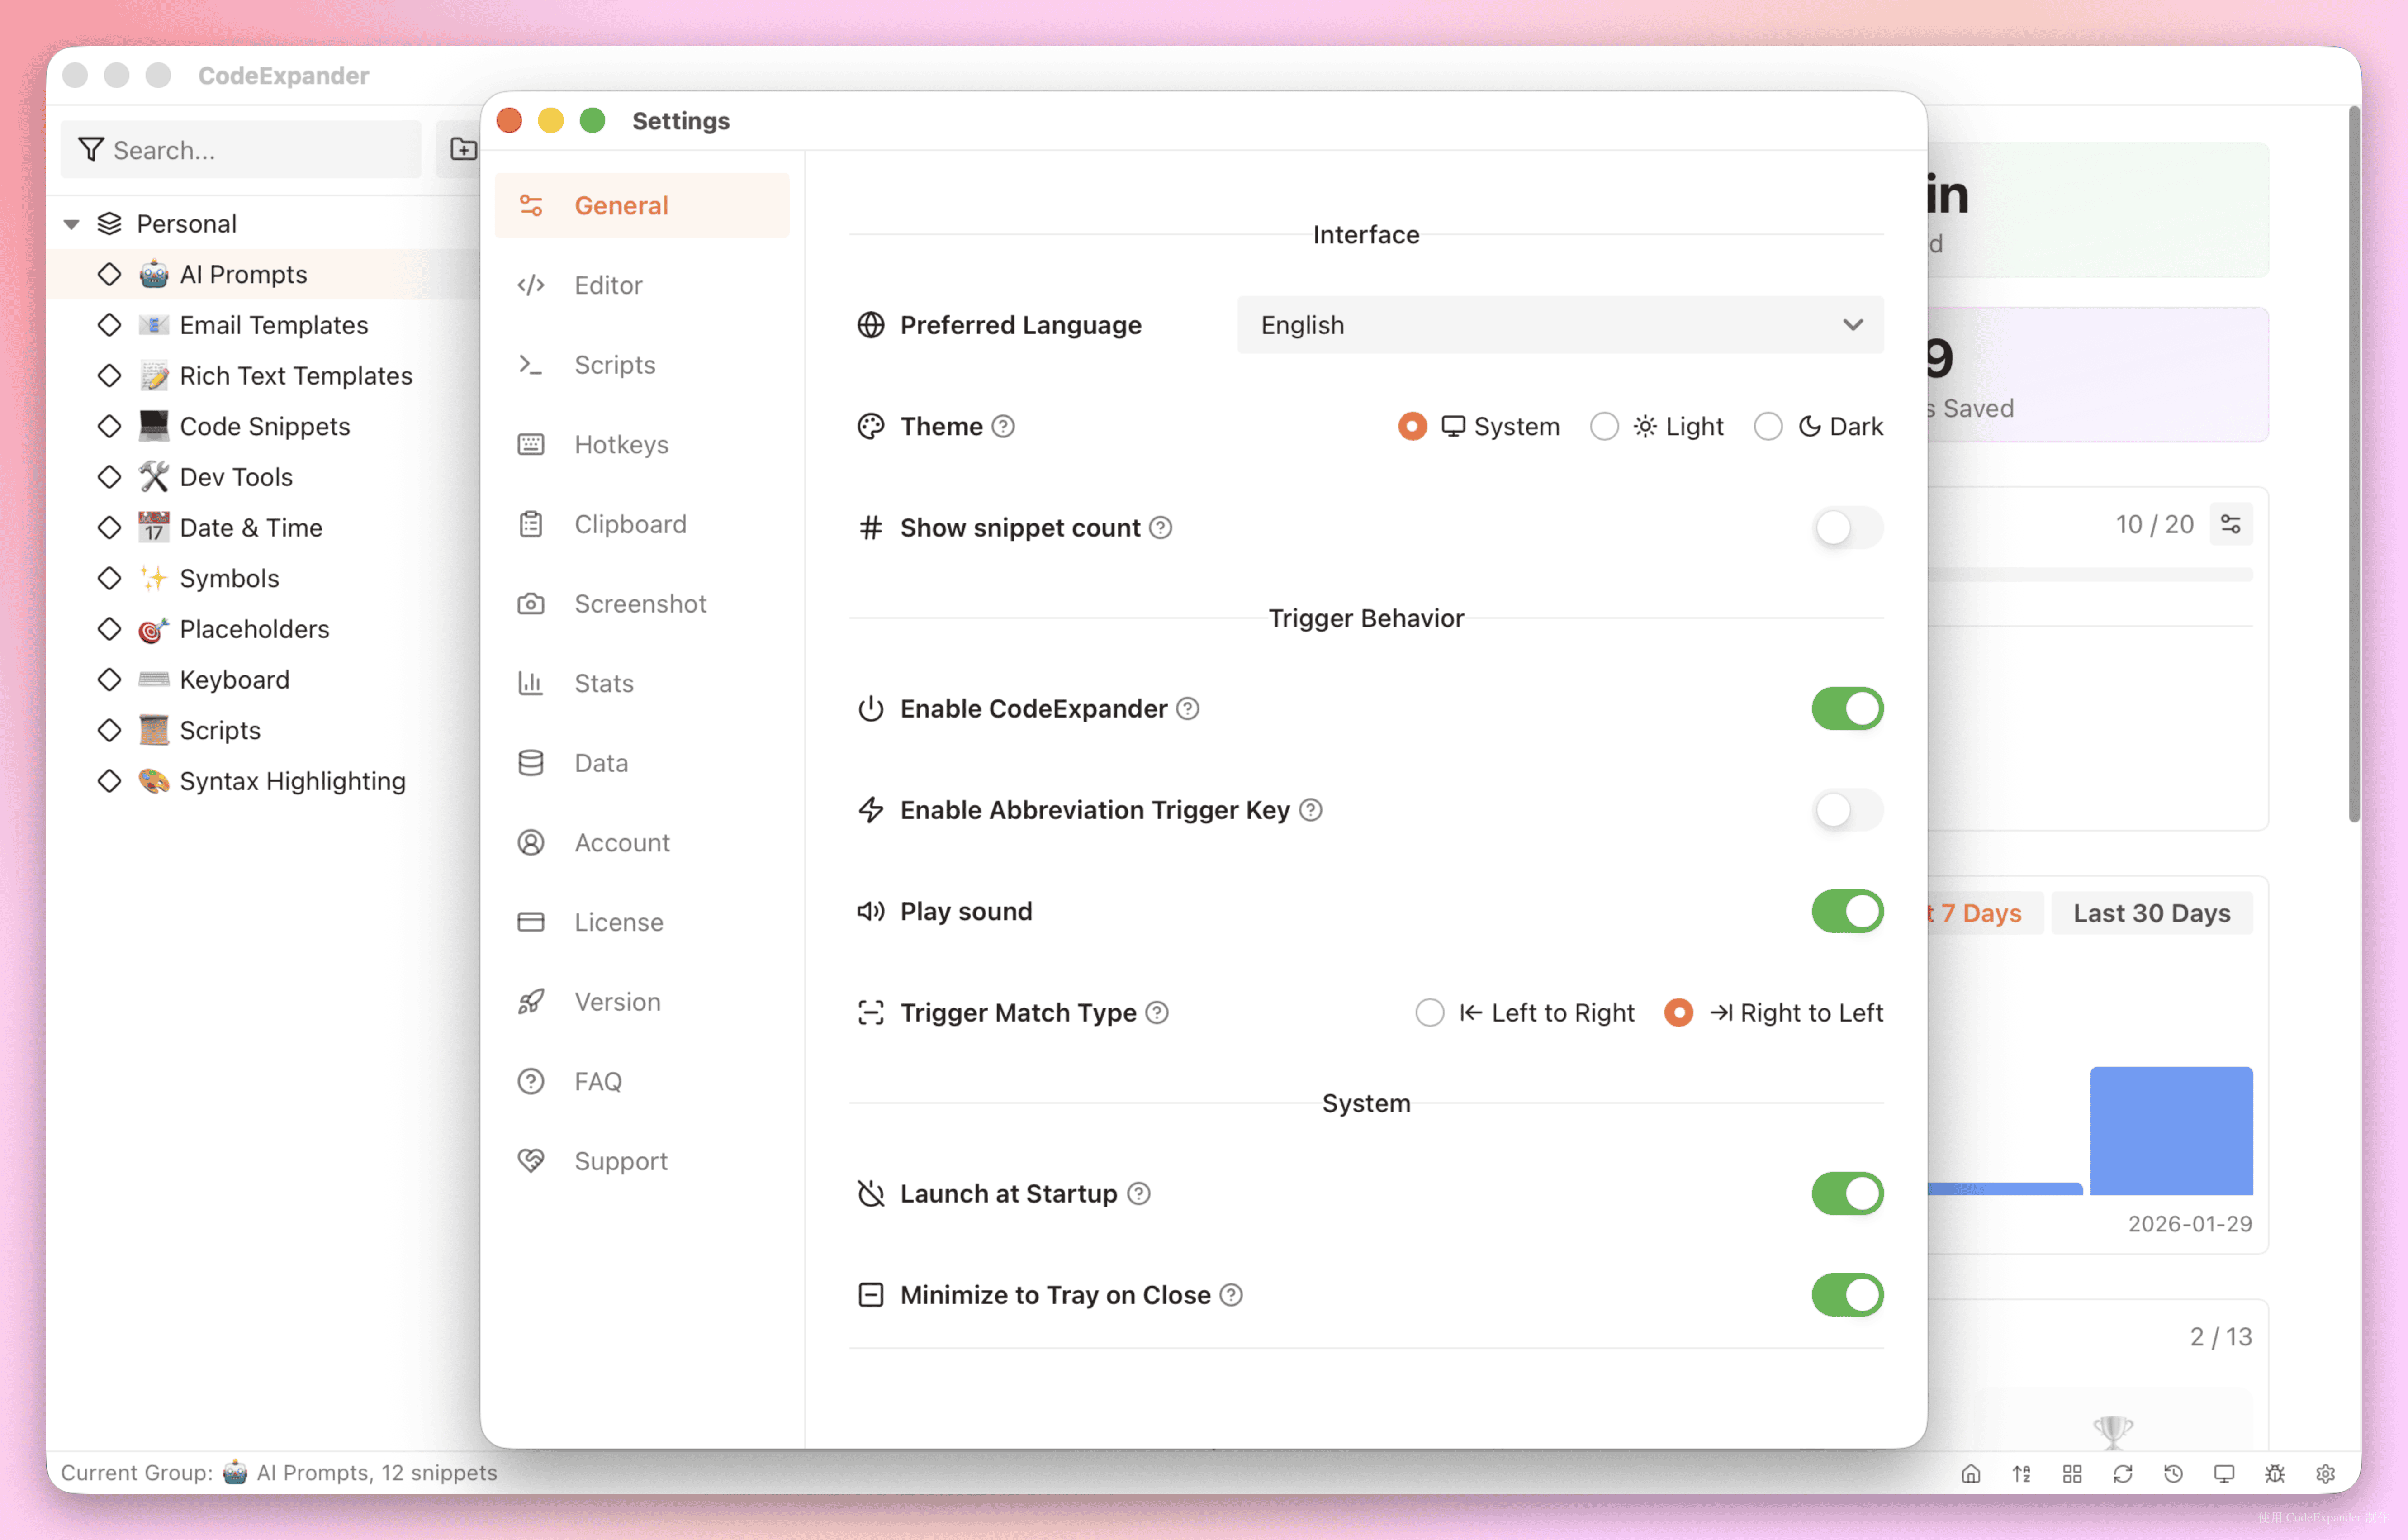
Task: Switch to the License settings tab
Action: 618,921
